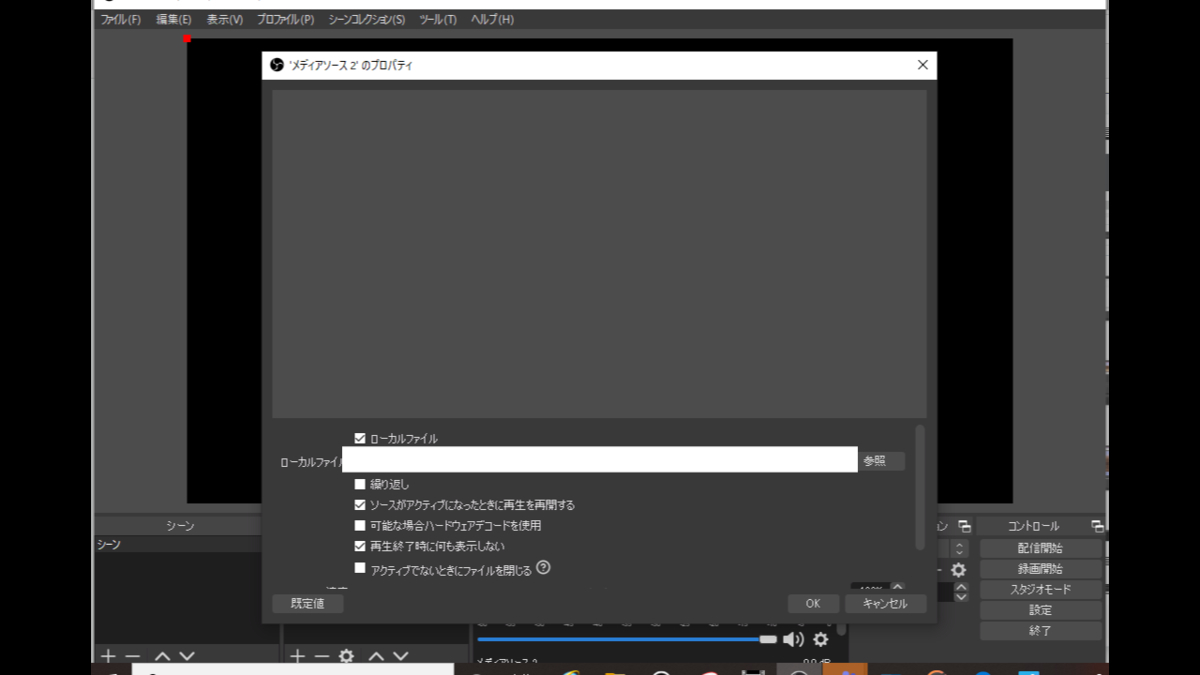
Task: Open the sources panel gear icon
Action: pos(345,656)
